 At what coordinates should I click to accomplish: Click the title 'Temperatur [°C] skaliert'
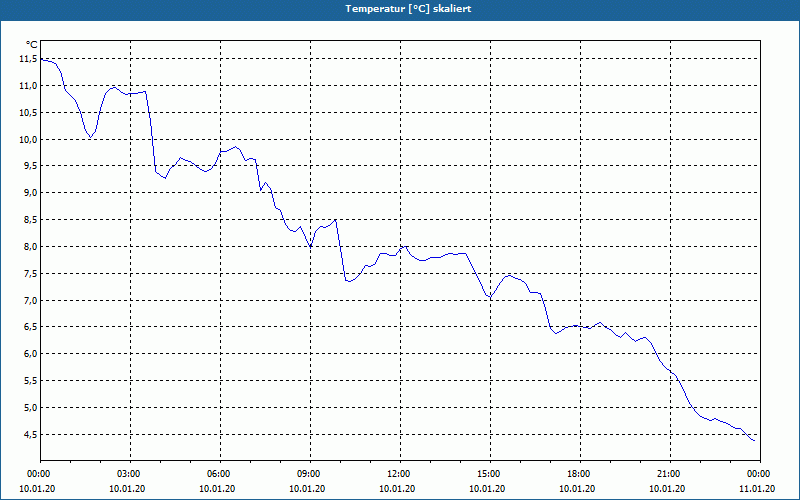[408, 9]
